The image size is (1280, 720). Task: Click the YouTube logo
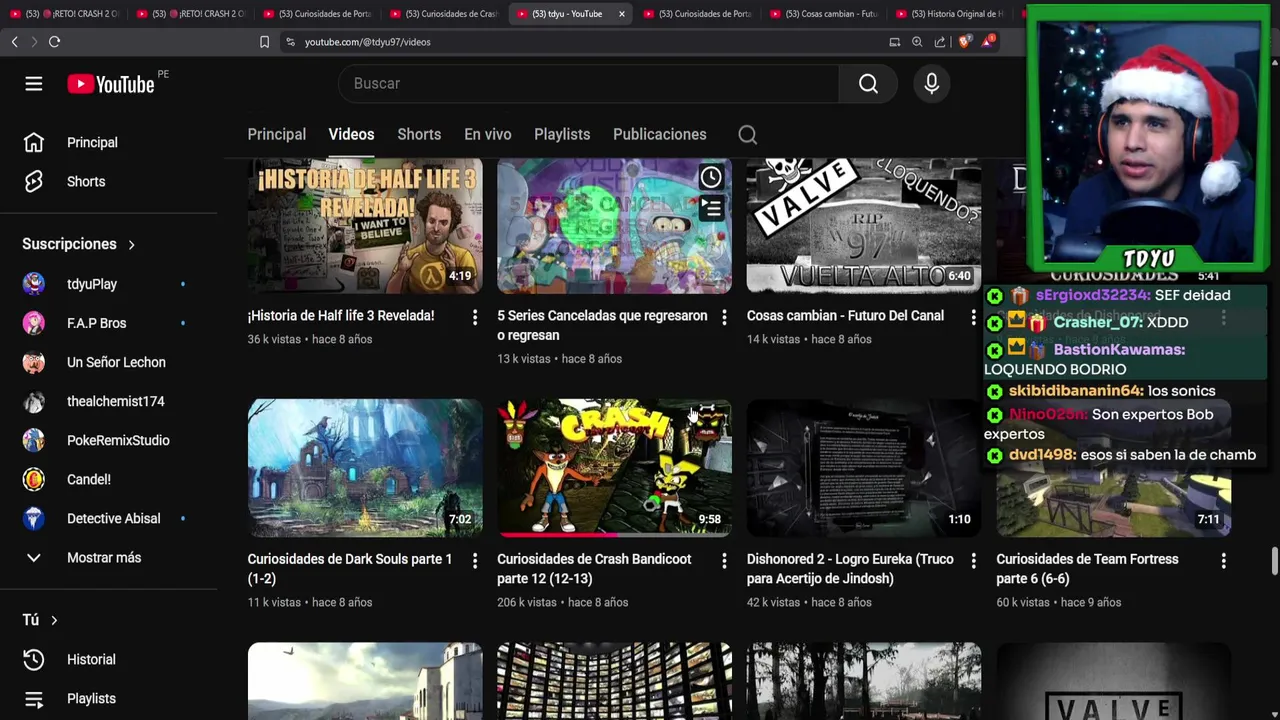[111, 84]
